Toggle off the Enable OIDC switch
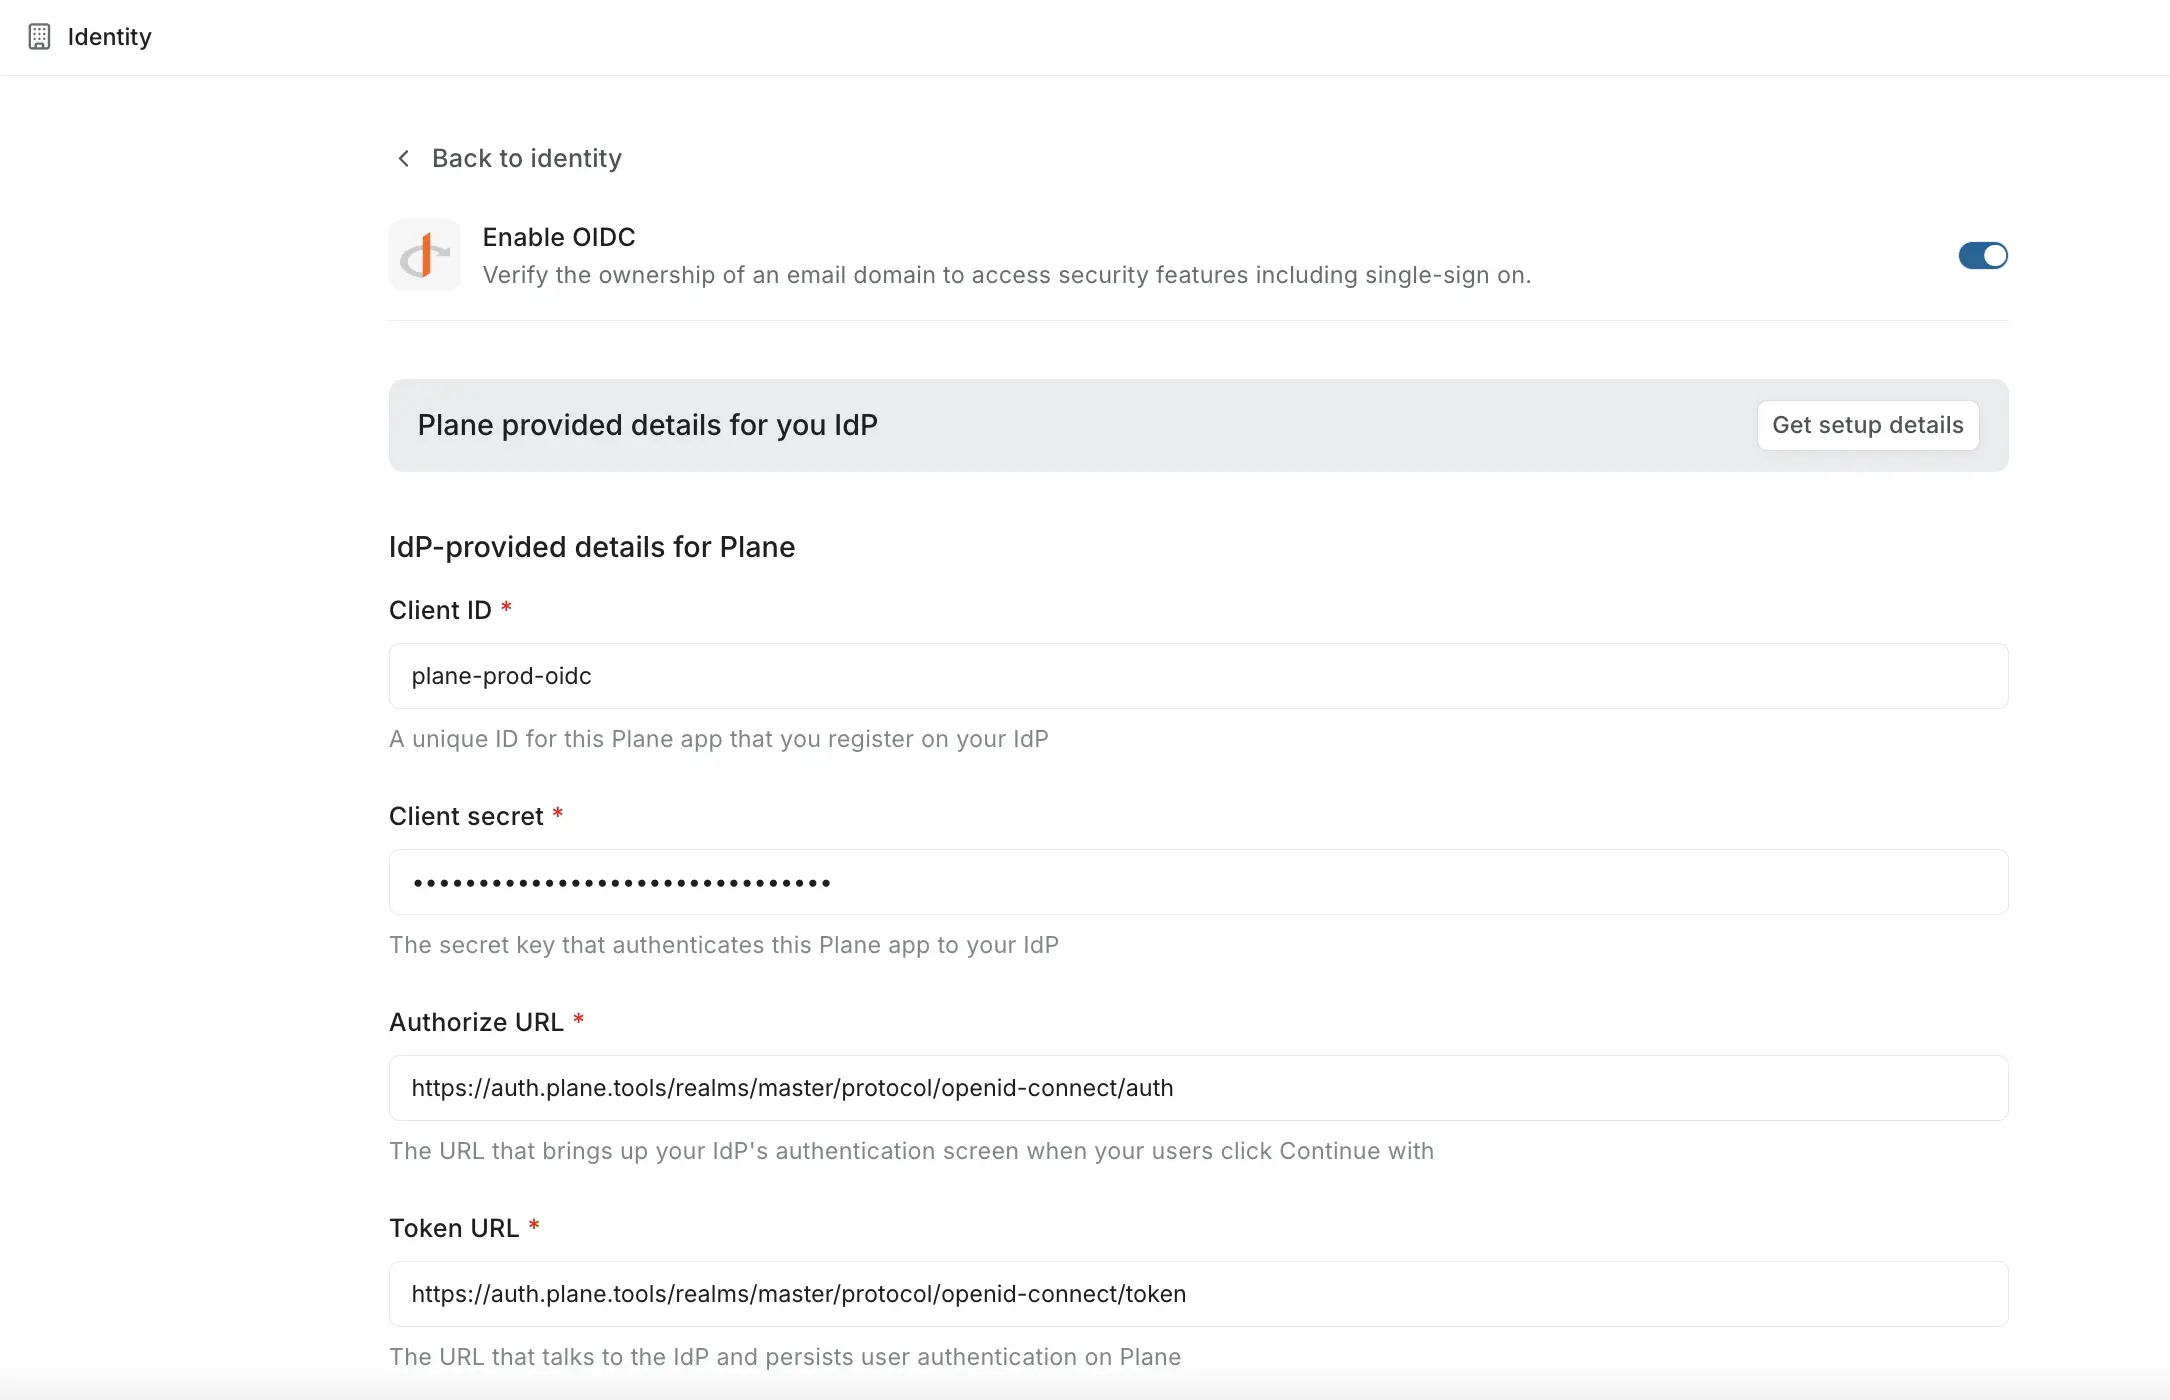Screen dimensions: 2170x1400 click(1982, 255)
